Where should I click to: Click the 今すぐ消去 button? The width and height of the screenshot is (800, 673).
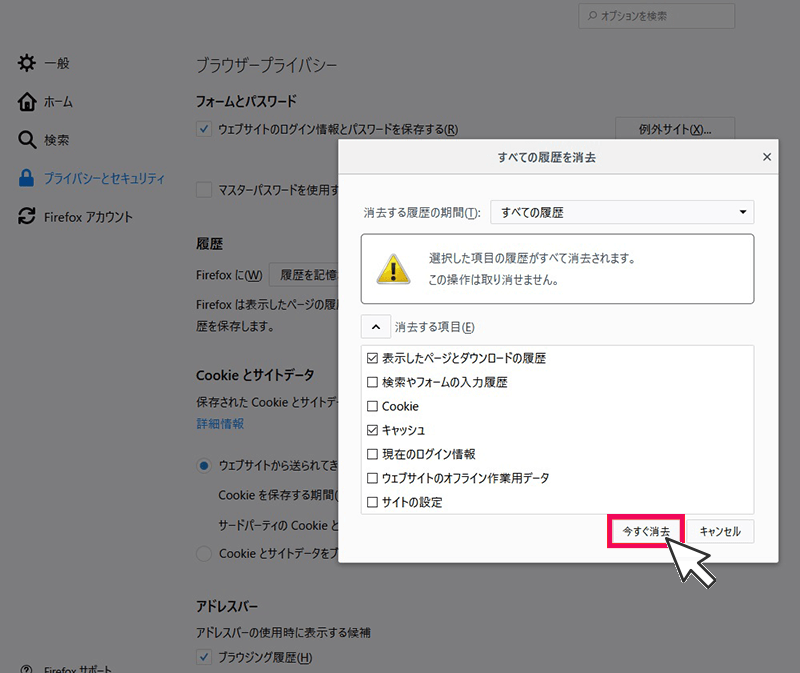(645, 531)
